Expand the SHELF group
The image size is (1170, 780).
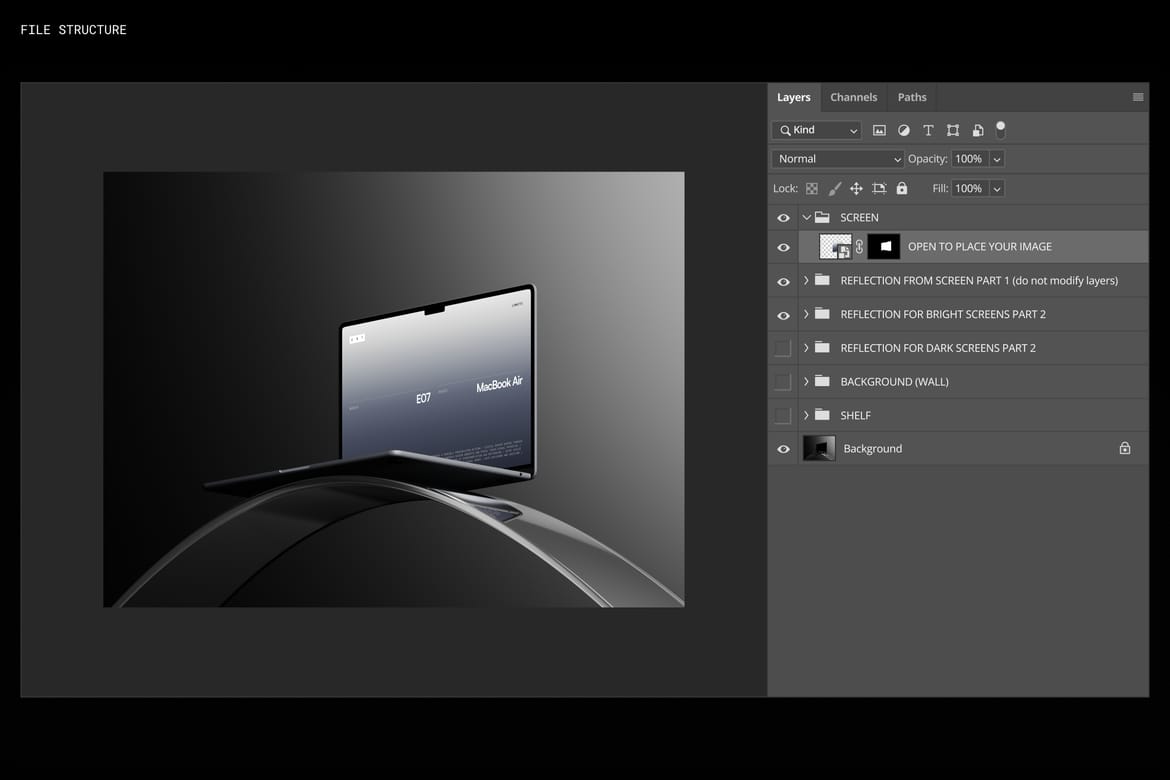tap(806, 415)
